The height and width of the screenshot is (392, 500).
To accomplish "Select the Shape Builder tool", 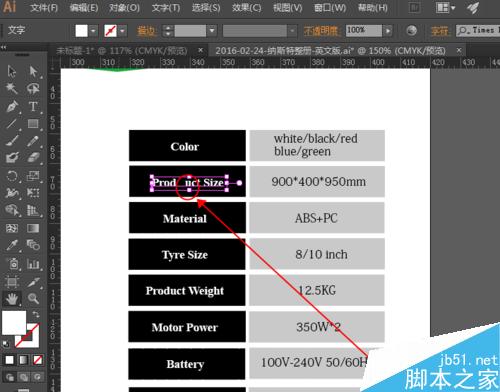I will click(x=12, y=210).
